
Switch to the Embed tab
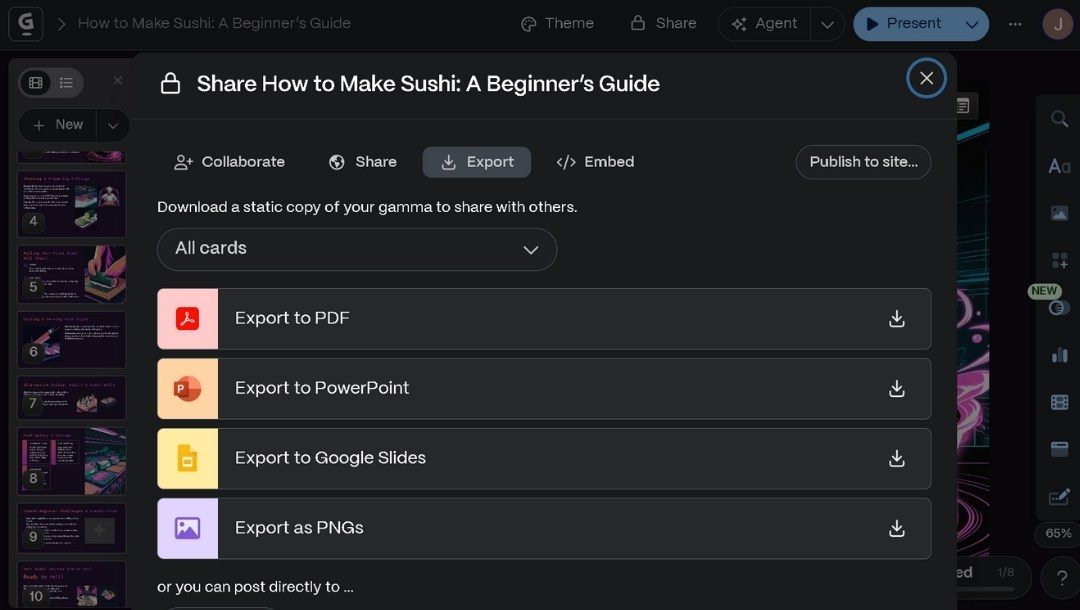point(595,161)
